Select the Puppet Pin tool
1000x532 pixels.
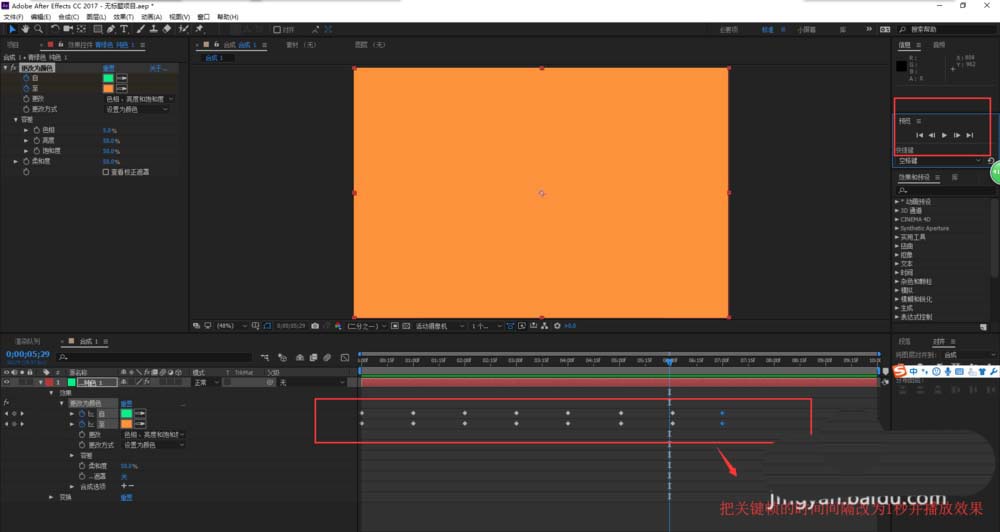[199, 29]
